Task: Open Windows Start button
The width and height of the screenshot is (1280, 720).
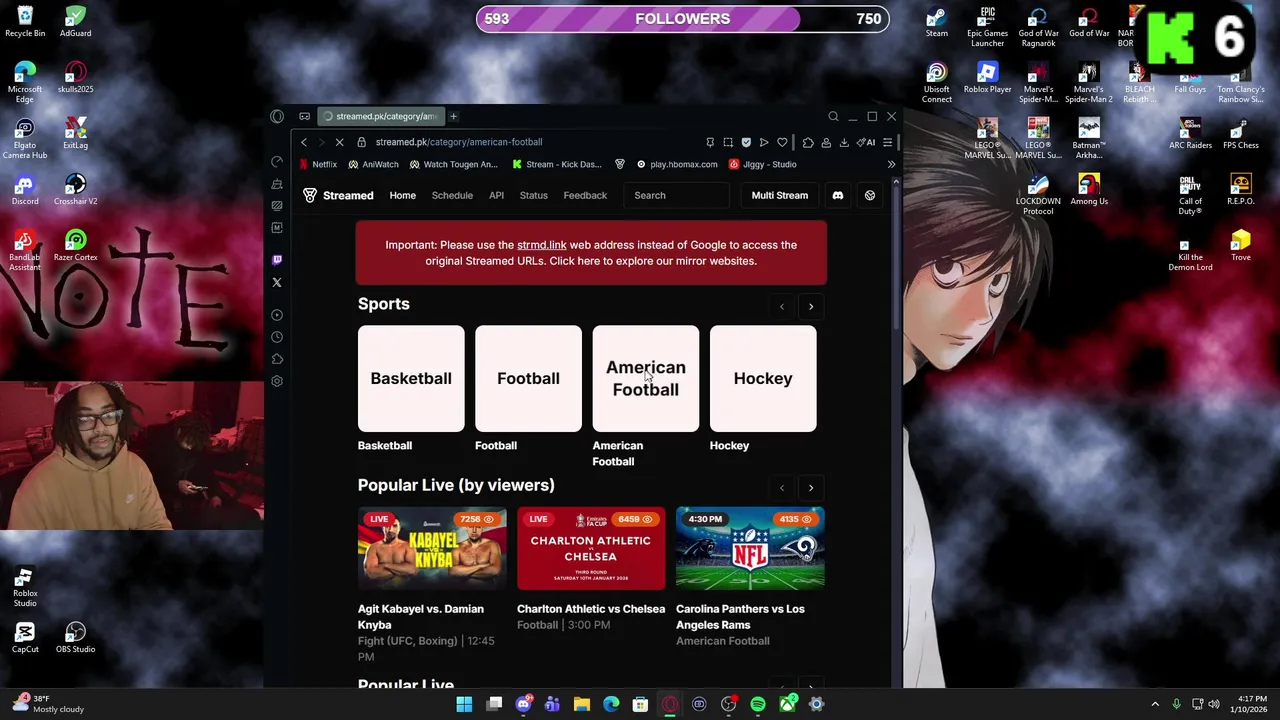Action: click(x=464, y=705)
